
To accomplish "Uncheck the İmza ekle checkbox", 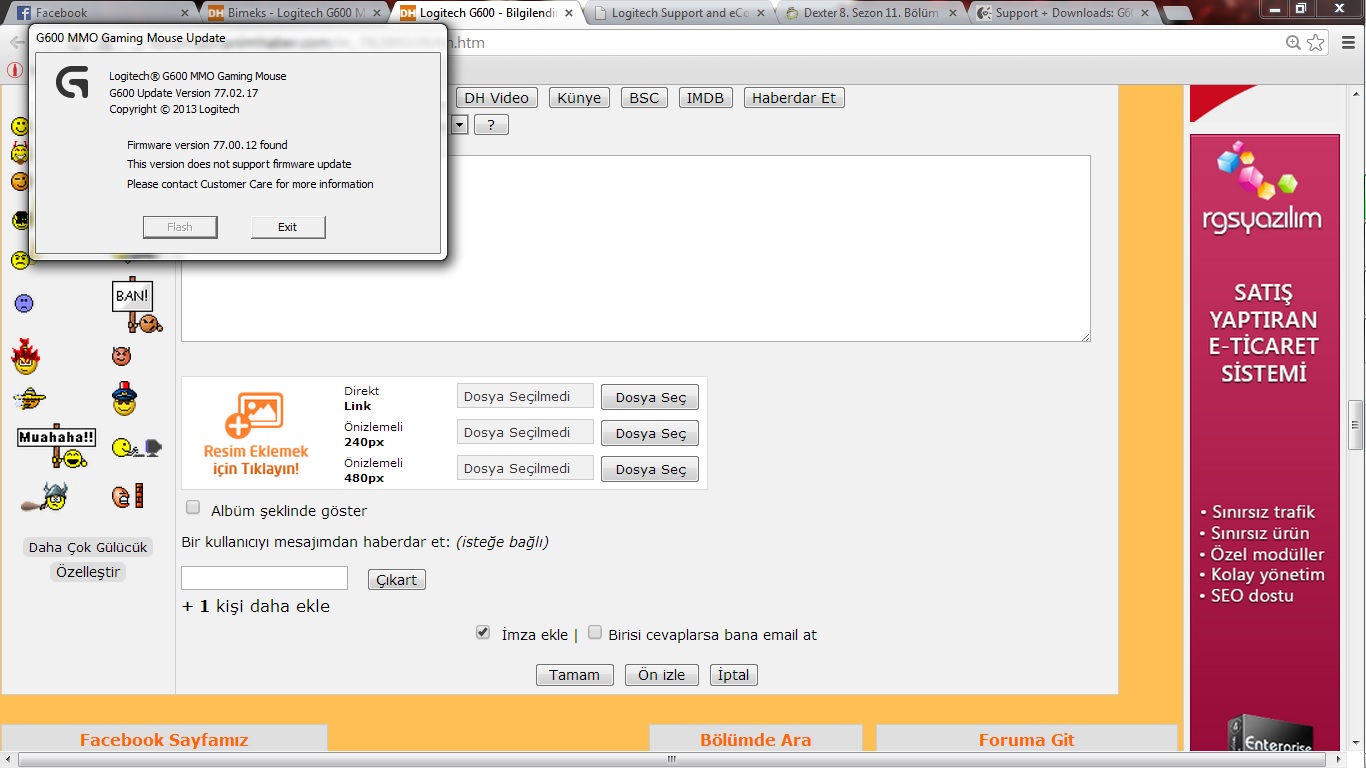I will point(483,632).
